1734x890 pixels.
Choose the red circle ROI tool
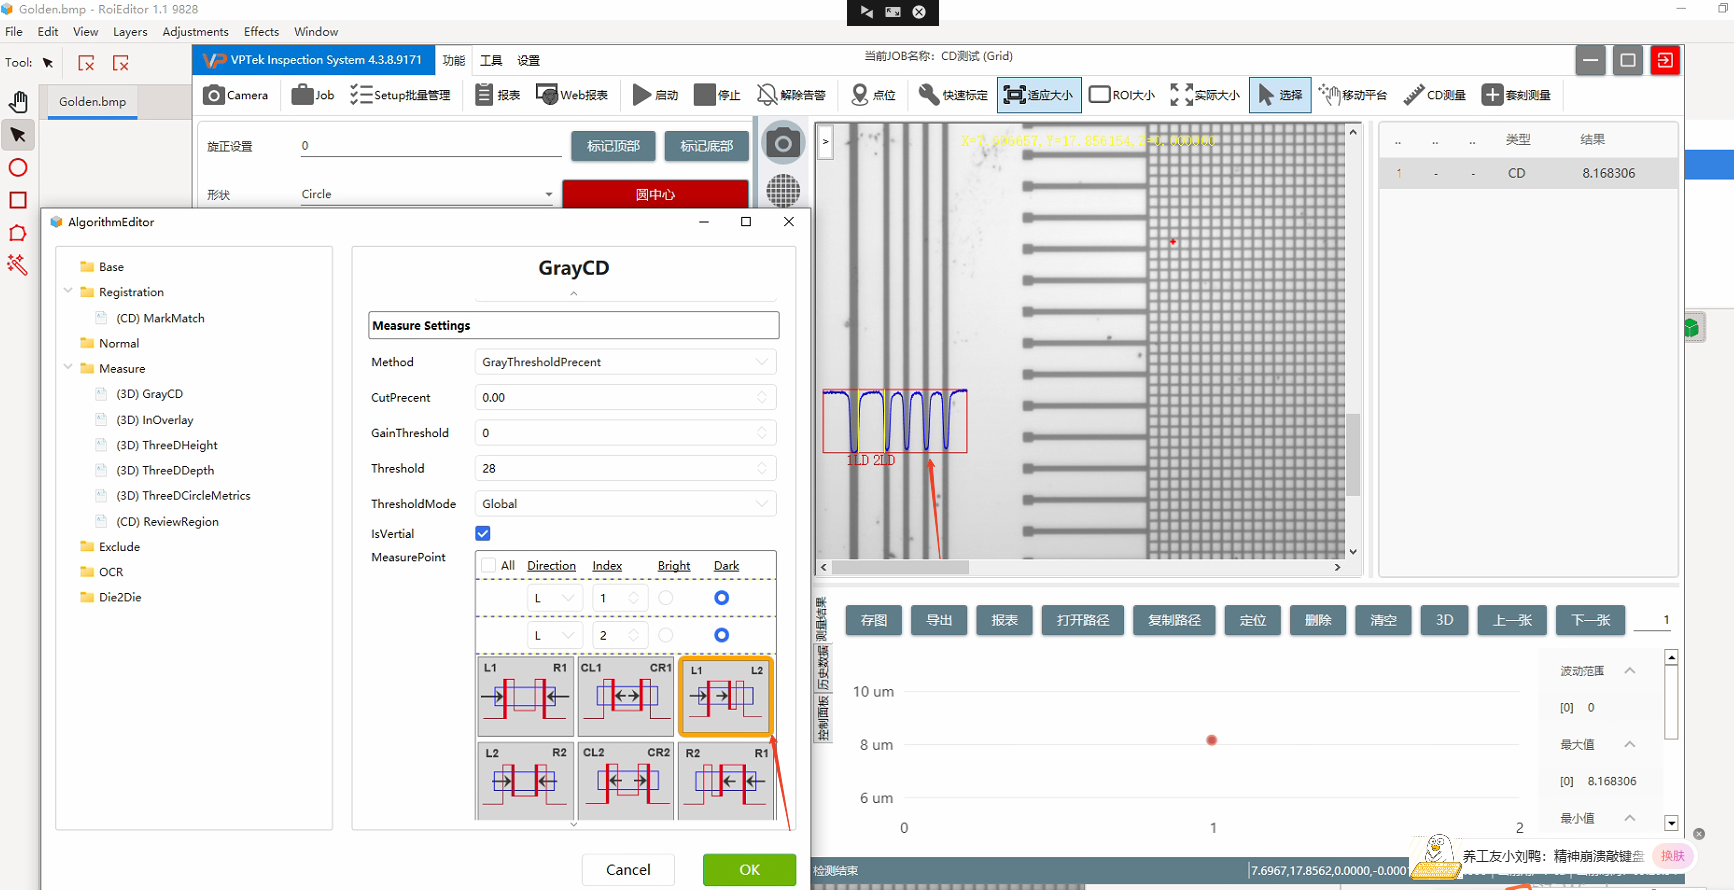[x=18, y=167]
